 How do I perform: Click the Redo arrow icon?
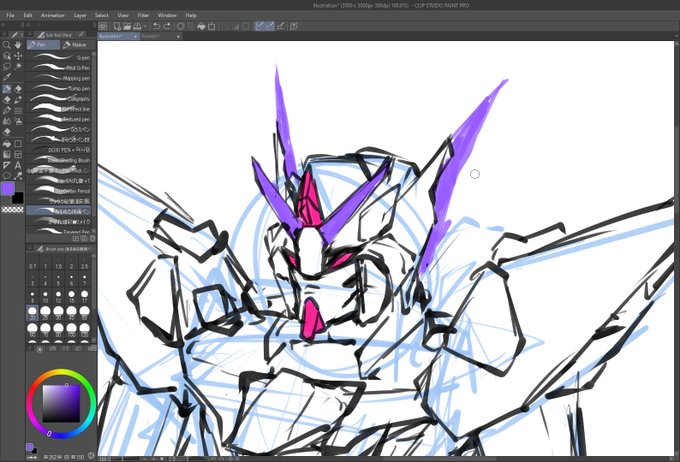[167, 26]
